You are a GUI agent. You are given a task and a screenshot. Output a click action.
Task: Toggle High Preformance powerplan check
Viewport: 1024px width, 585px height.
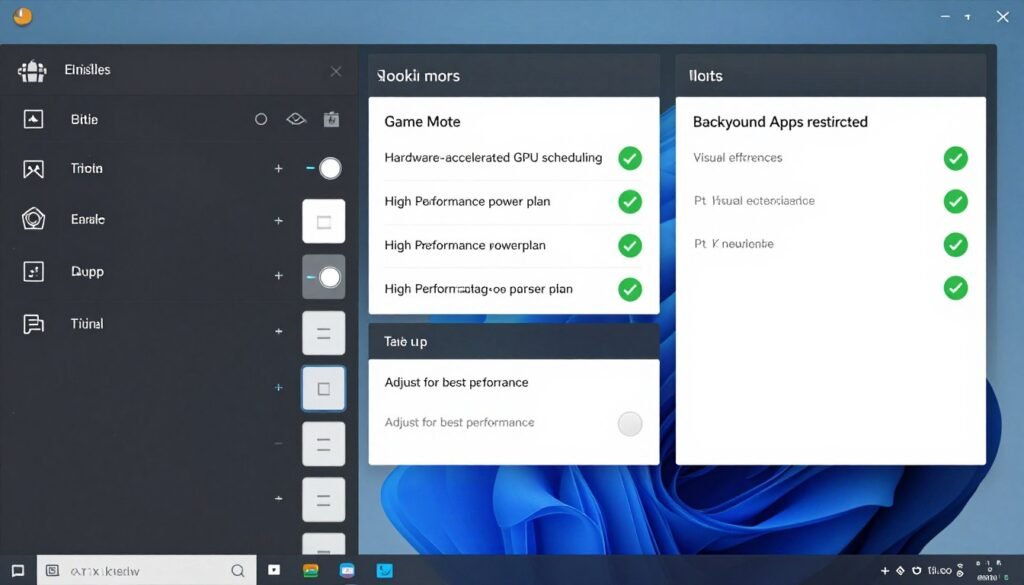click(630, 245)
